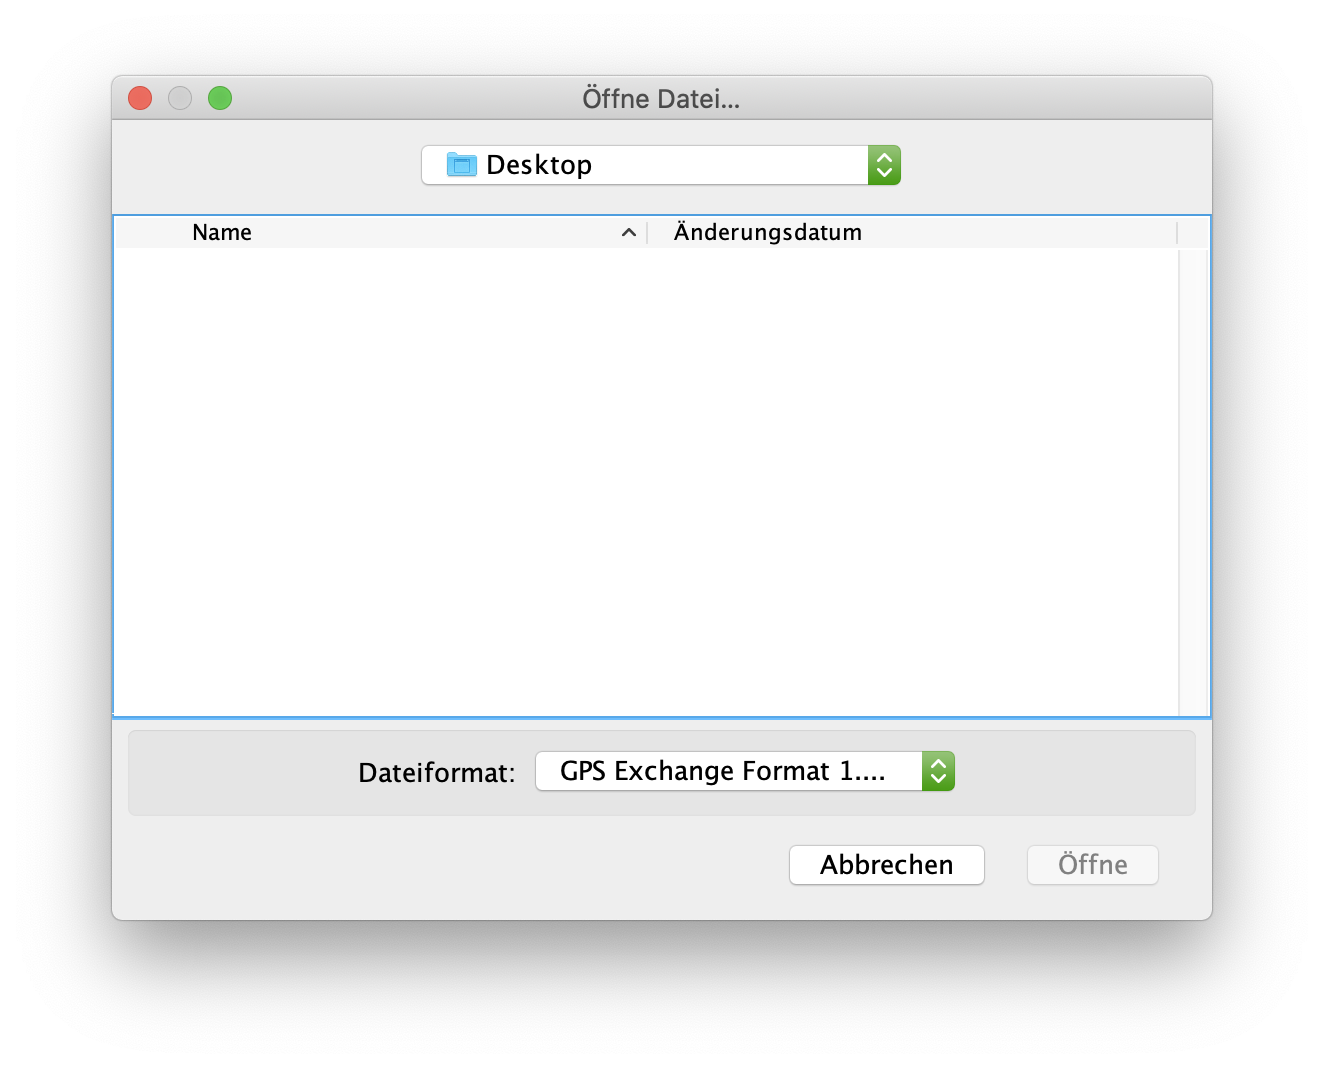
Task: Close the Öffne Datei dialog with the red button
Action: coord(140,98)
